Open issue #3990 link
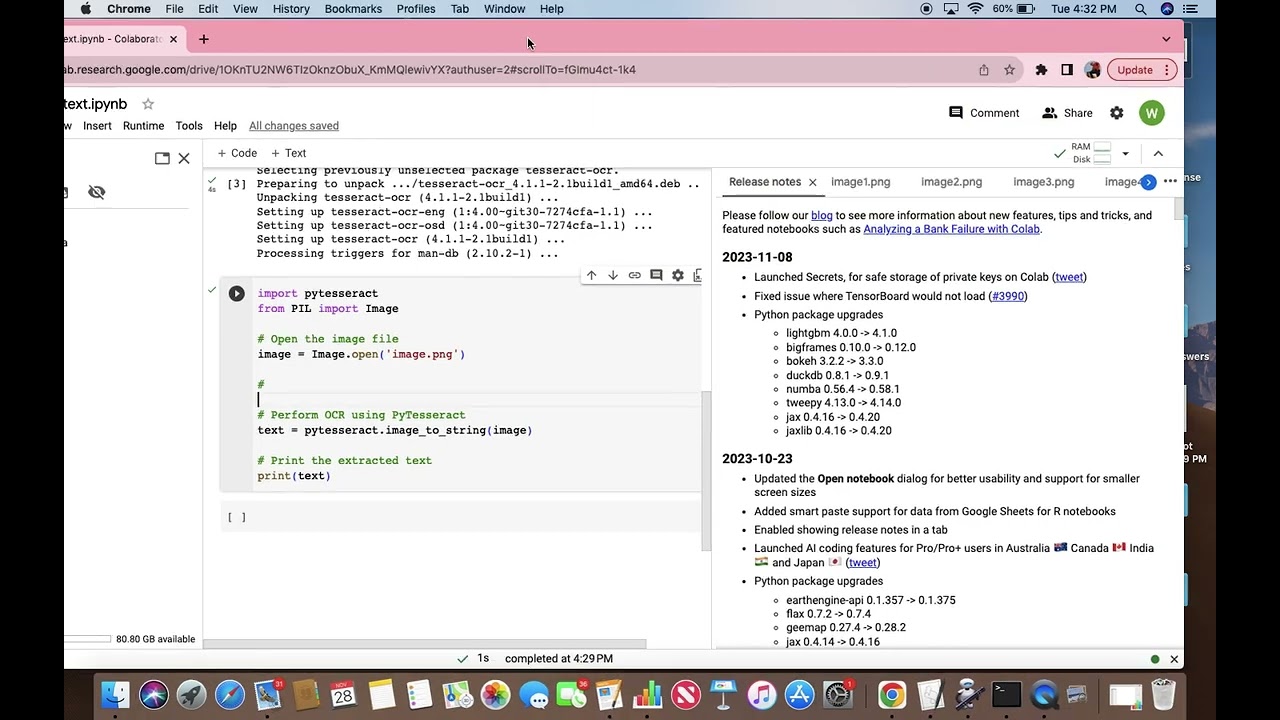 click(x=1008, y=296)
